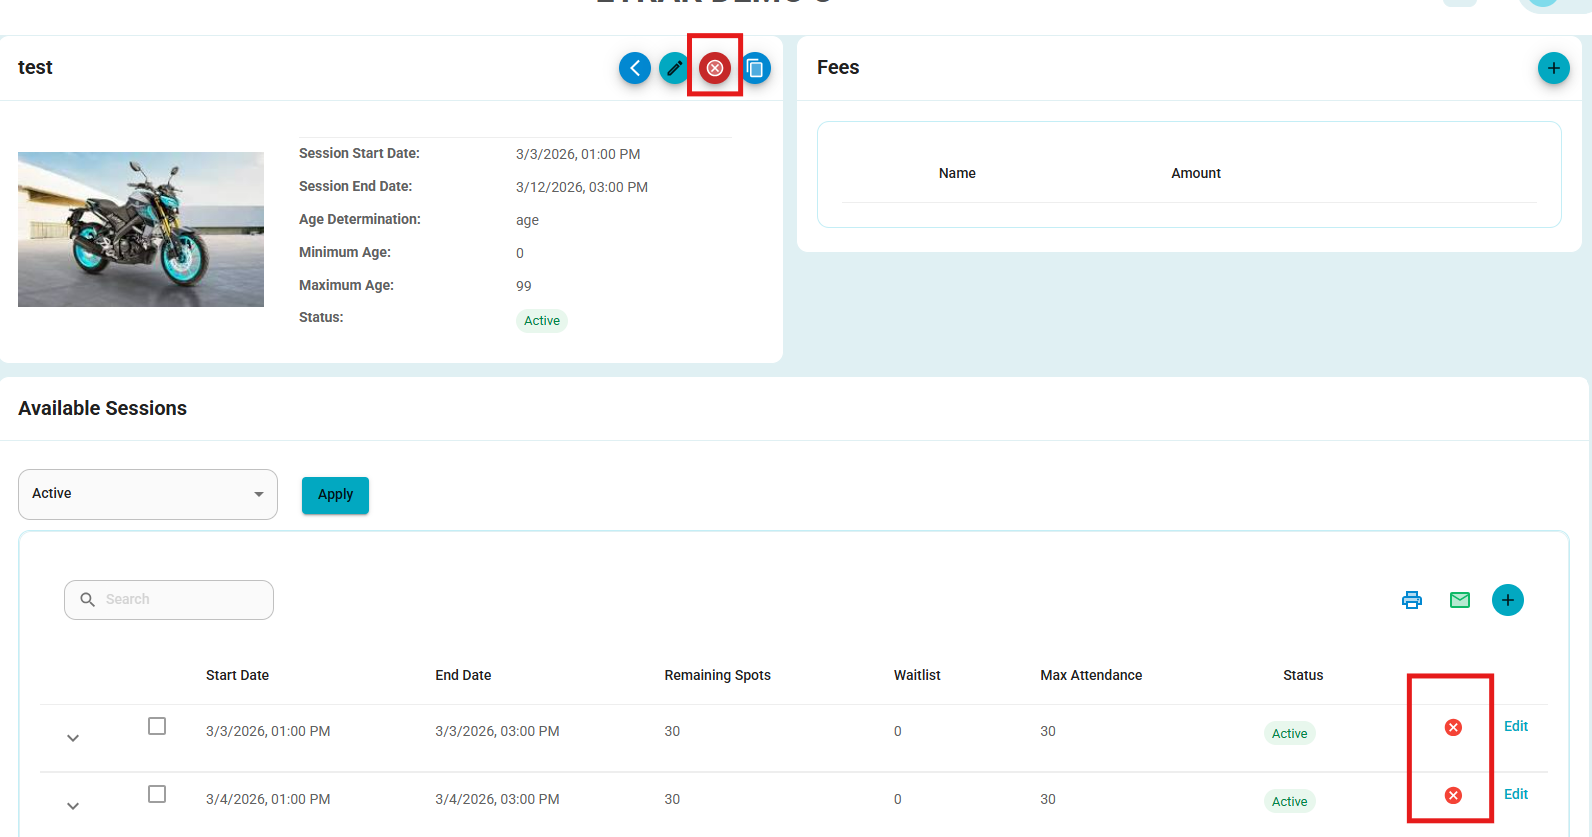Click the printer icon above sessions table
The height and width of the screenshot is (837, 1592).
[x=1412, y=600]
